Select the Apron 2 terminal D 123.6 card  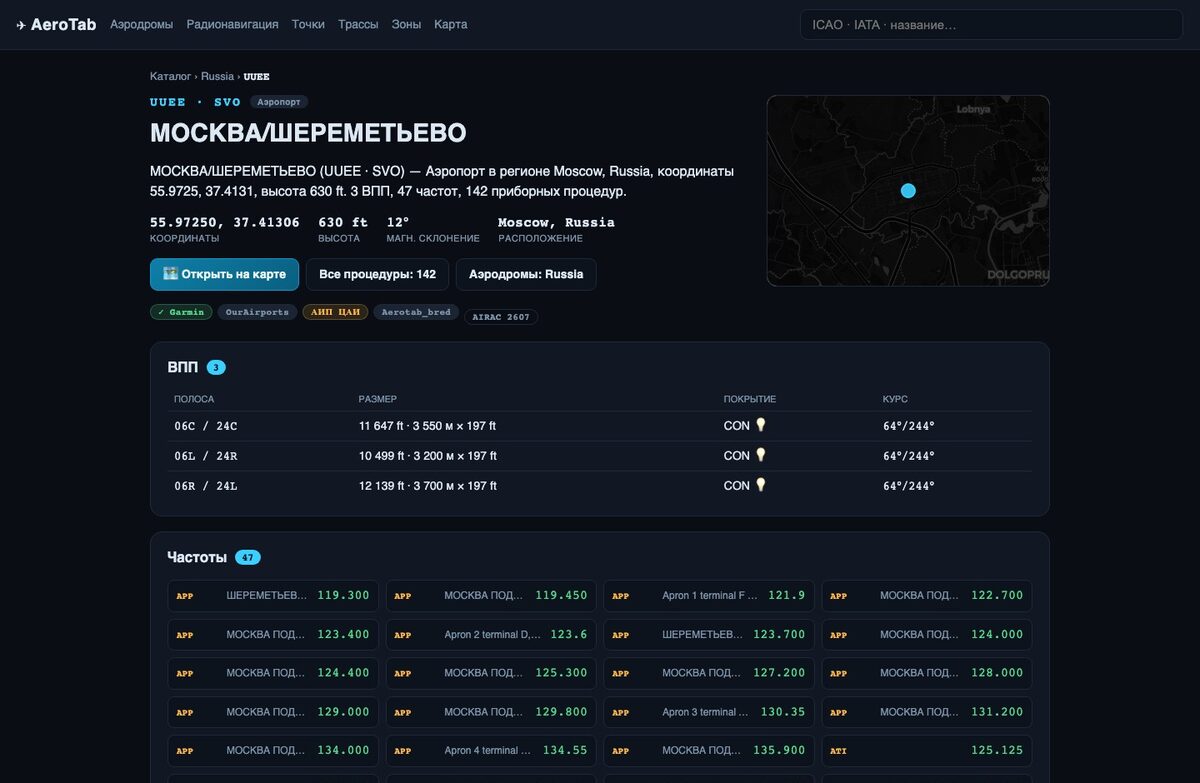click(491, 634)
